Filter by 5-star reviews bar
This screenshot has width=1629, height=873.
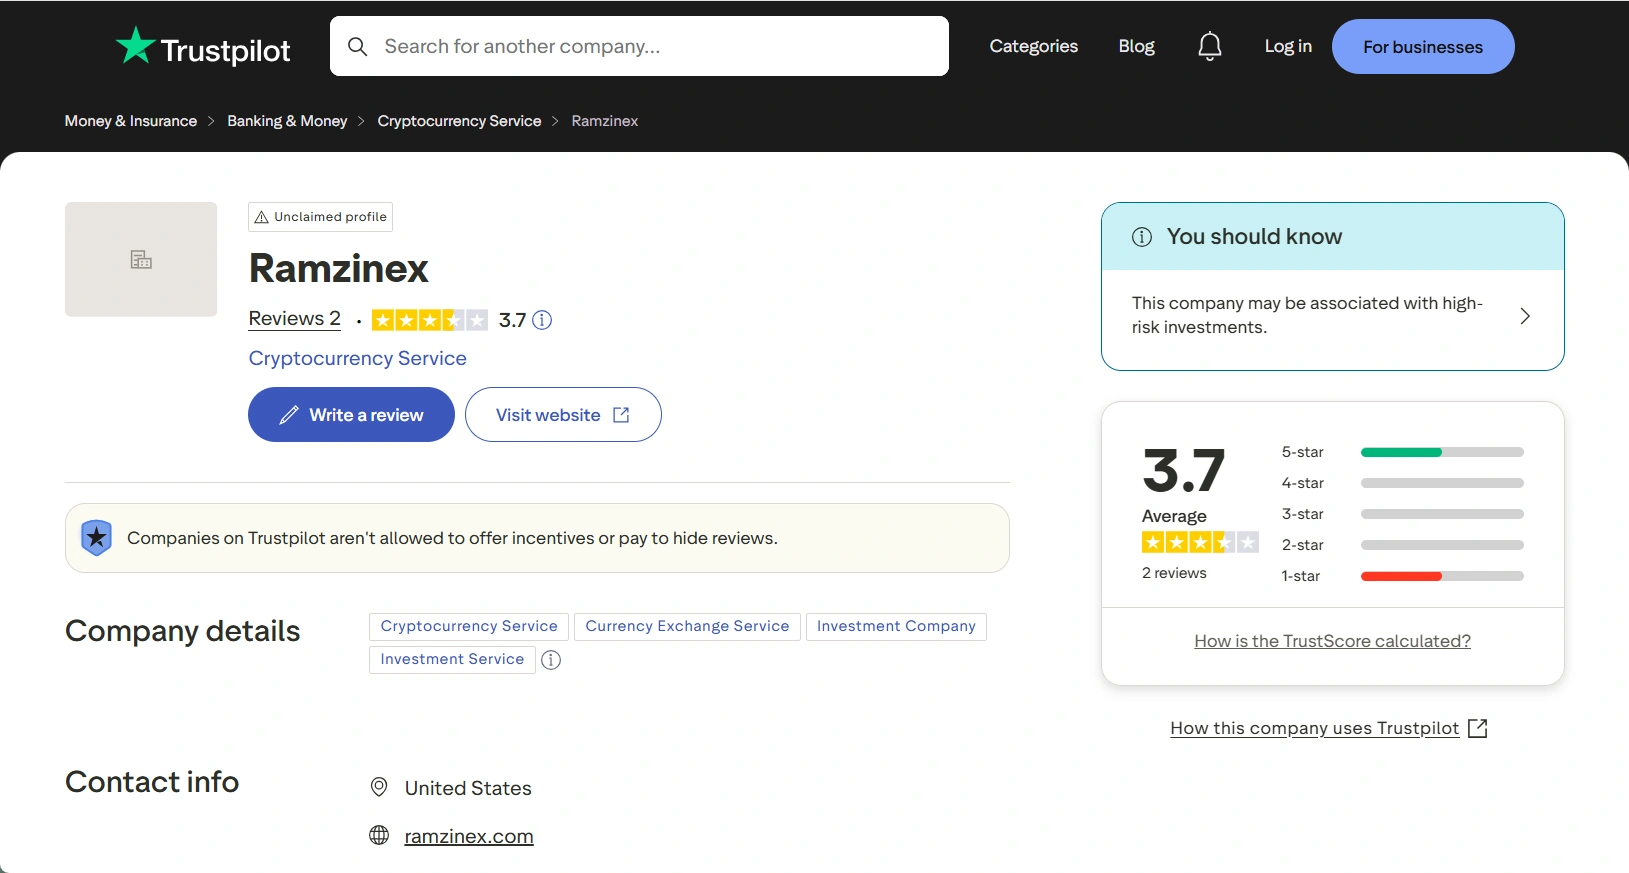pyautogui.click(x=1442, y=452)
